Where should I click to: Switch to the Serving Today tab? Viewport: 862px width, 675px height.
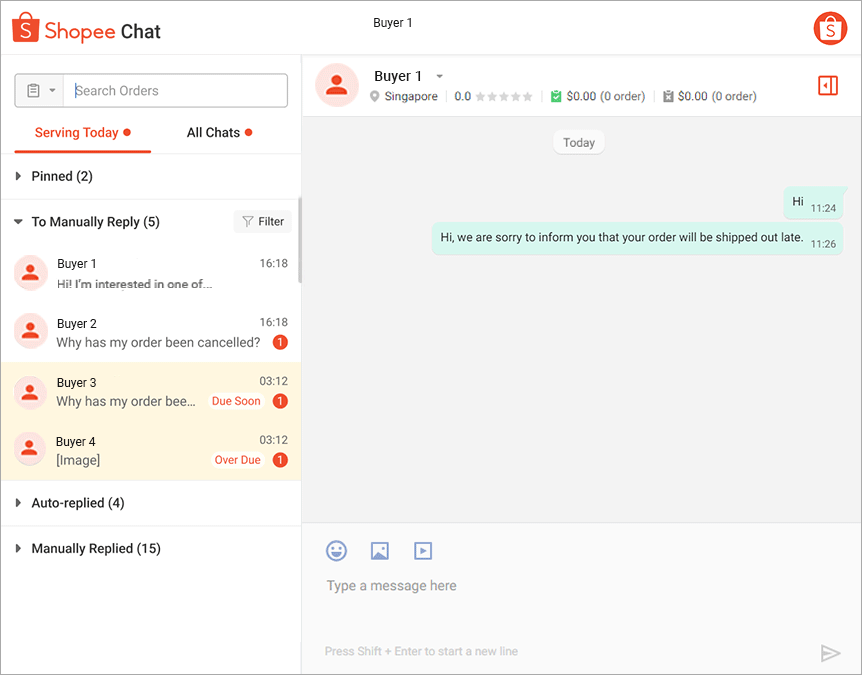[82, 132]
